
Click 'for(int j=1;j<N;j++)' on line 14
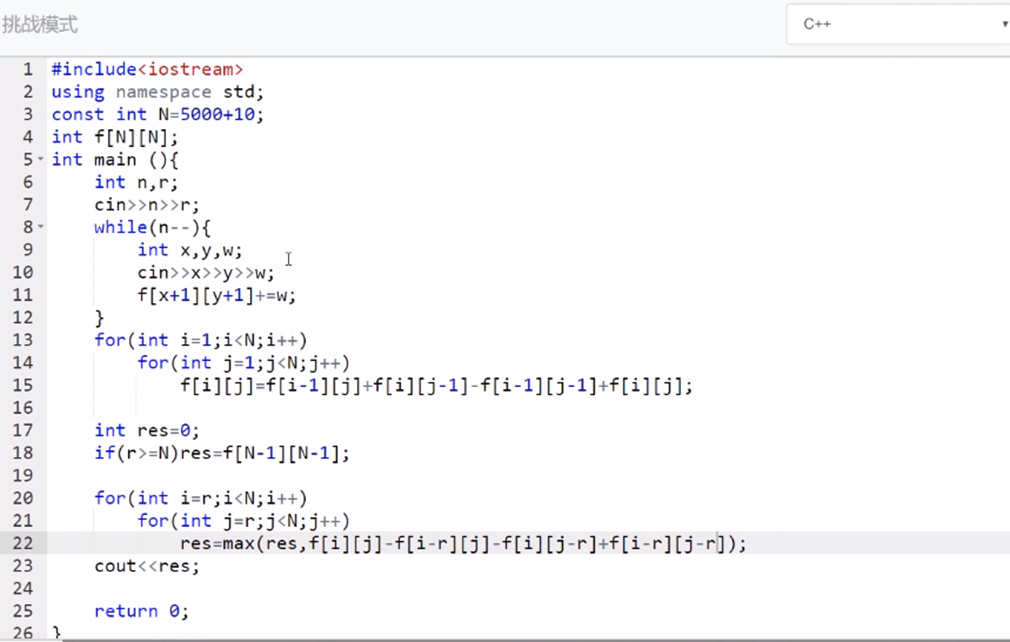[x=243, y=363]
